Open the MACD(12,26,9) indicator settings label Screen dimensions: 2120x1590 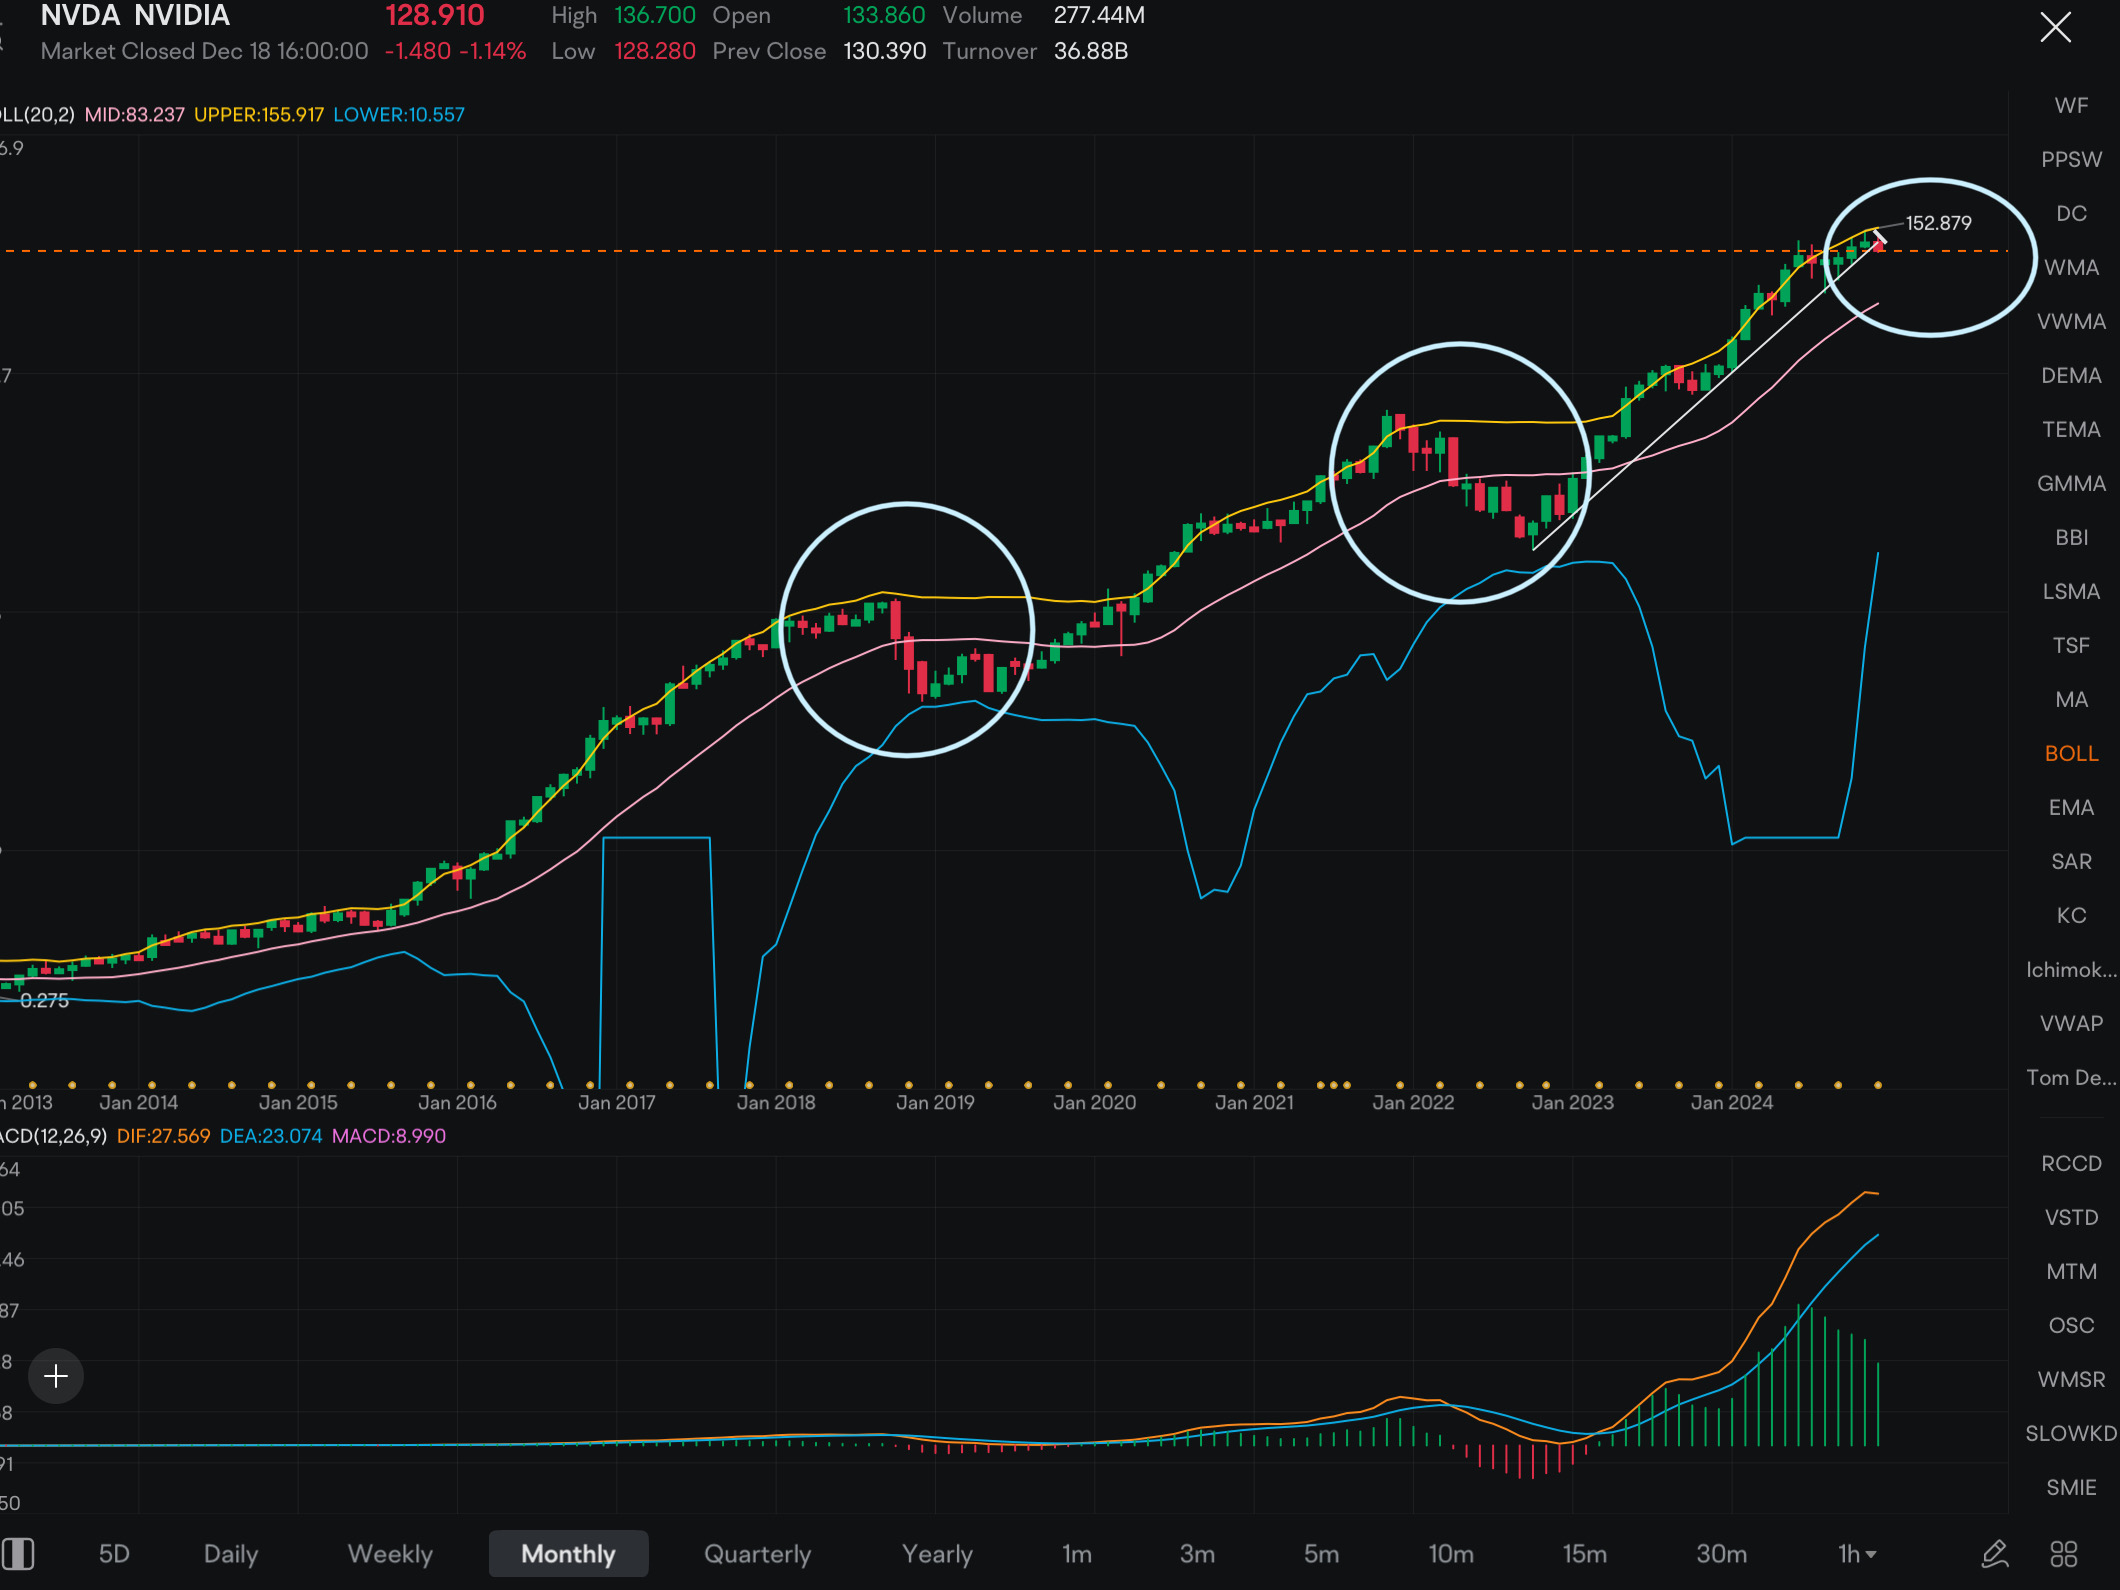coord(54,1136)
